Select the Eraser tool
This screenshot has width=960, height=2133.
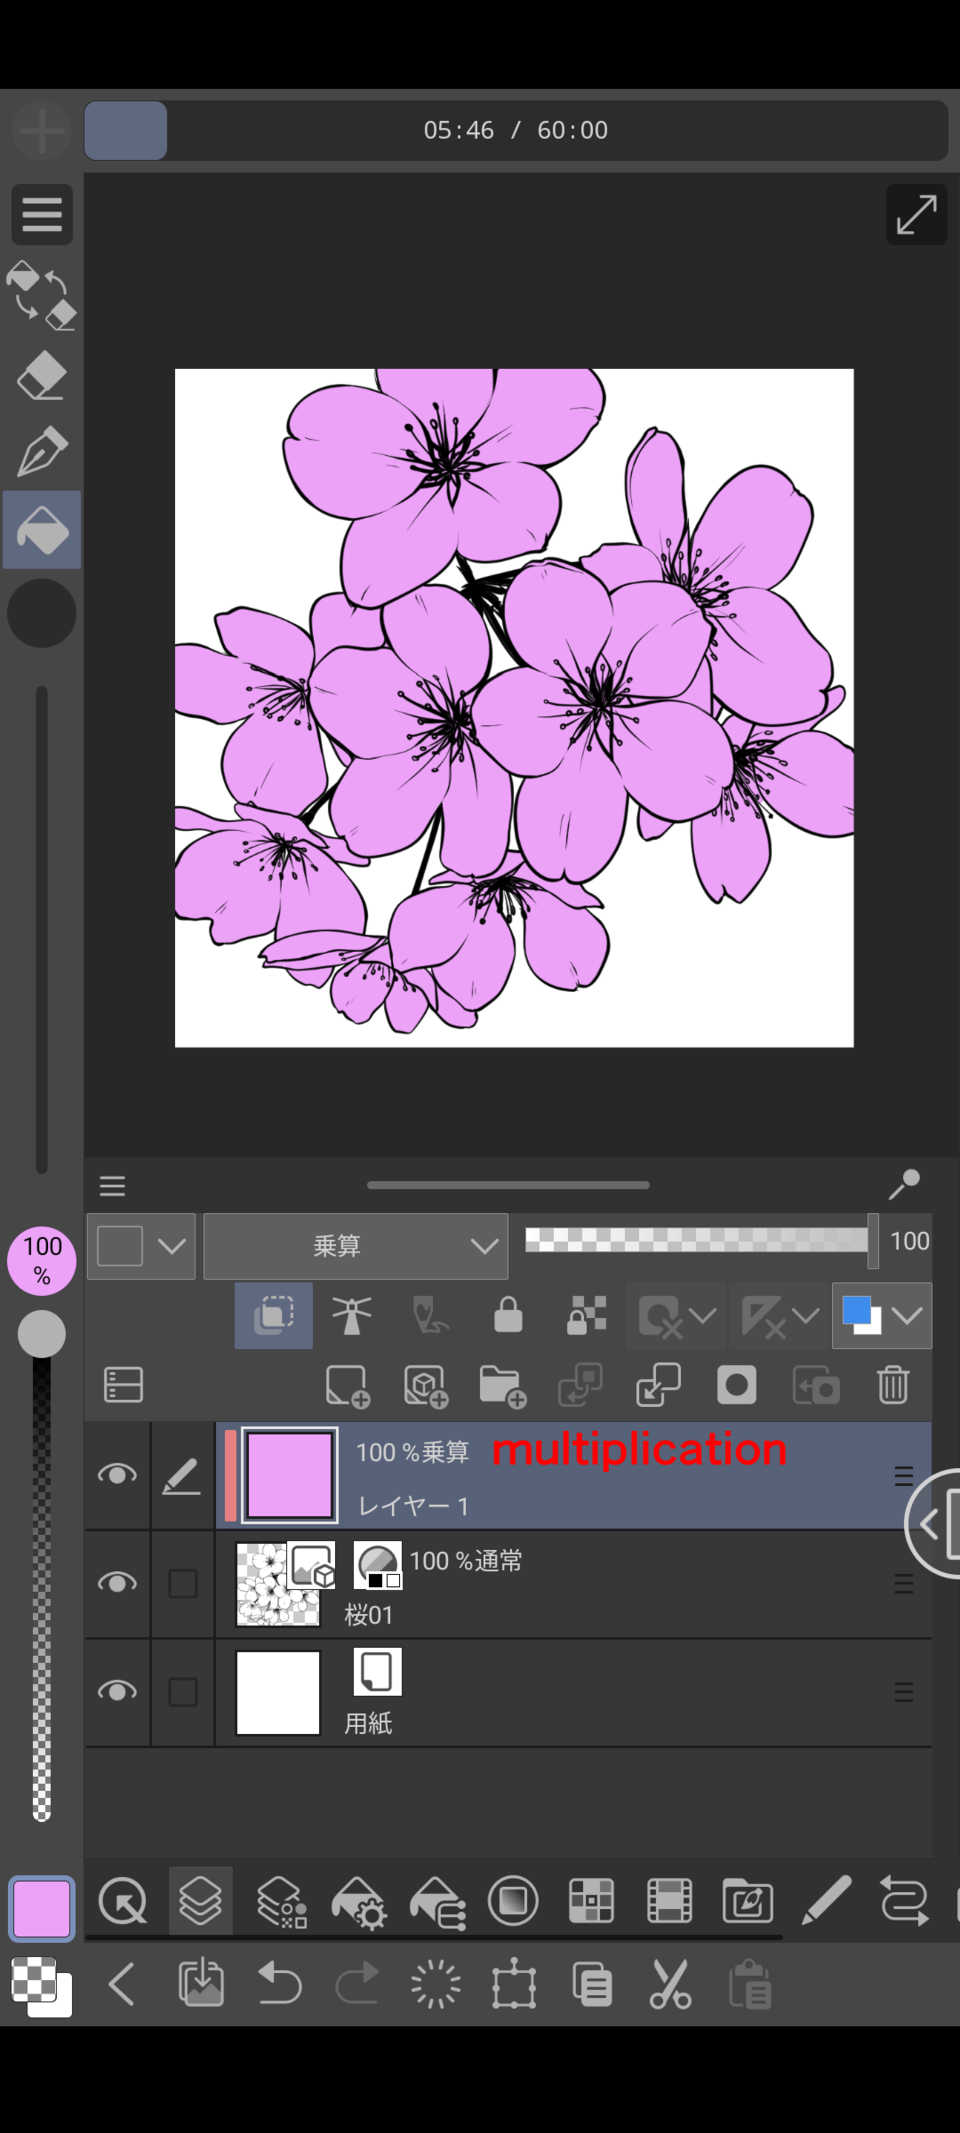coord(42,377)
